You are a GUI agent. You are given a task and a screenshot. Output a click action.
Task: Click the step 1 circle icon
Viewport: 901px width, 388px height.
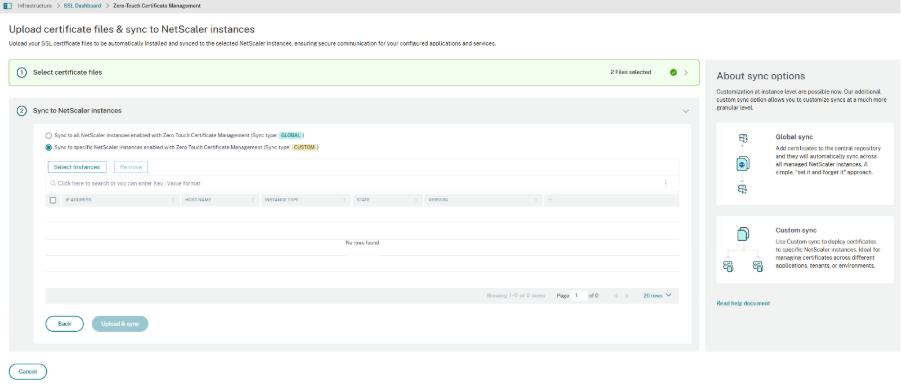point(22,72)
